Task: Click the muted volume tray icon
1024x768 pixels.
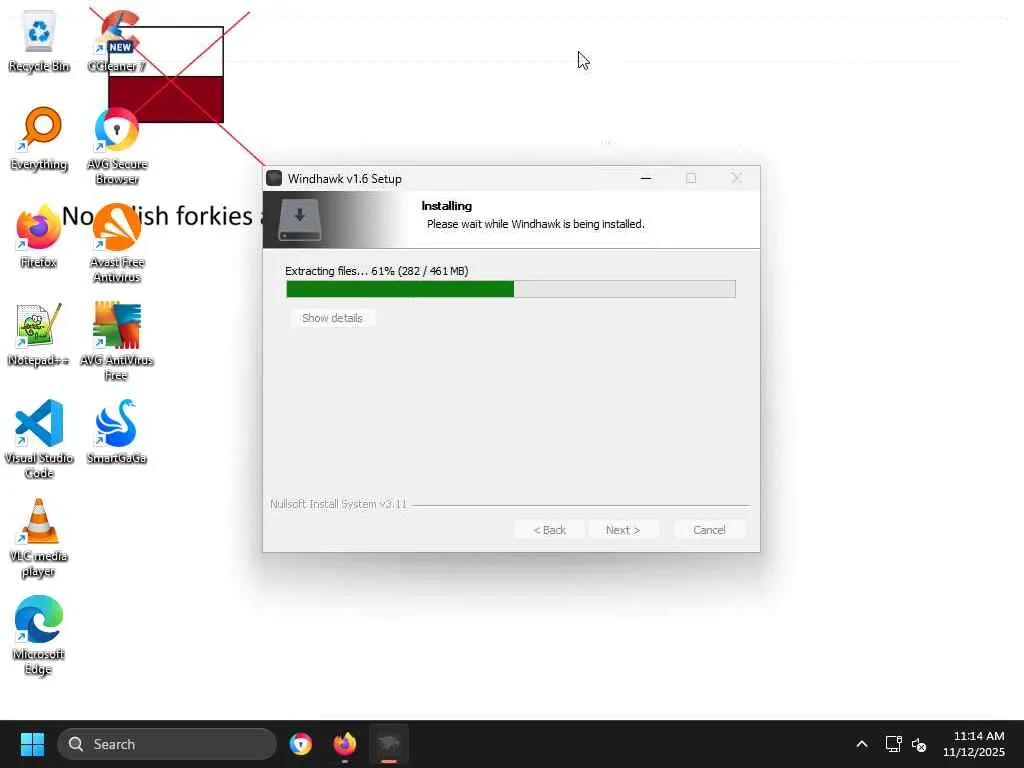Action: (919, 744)
